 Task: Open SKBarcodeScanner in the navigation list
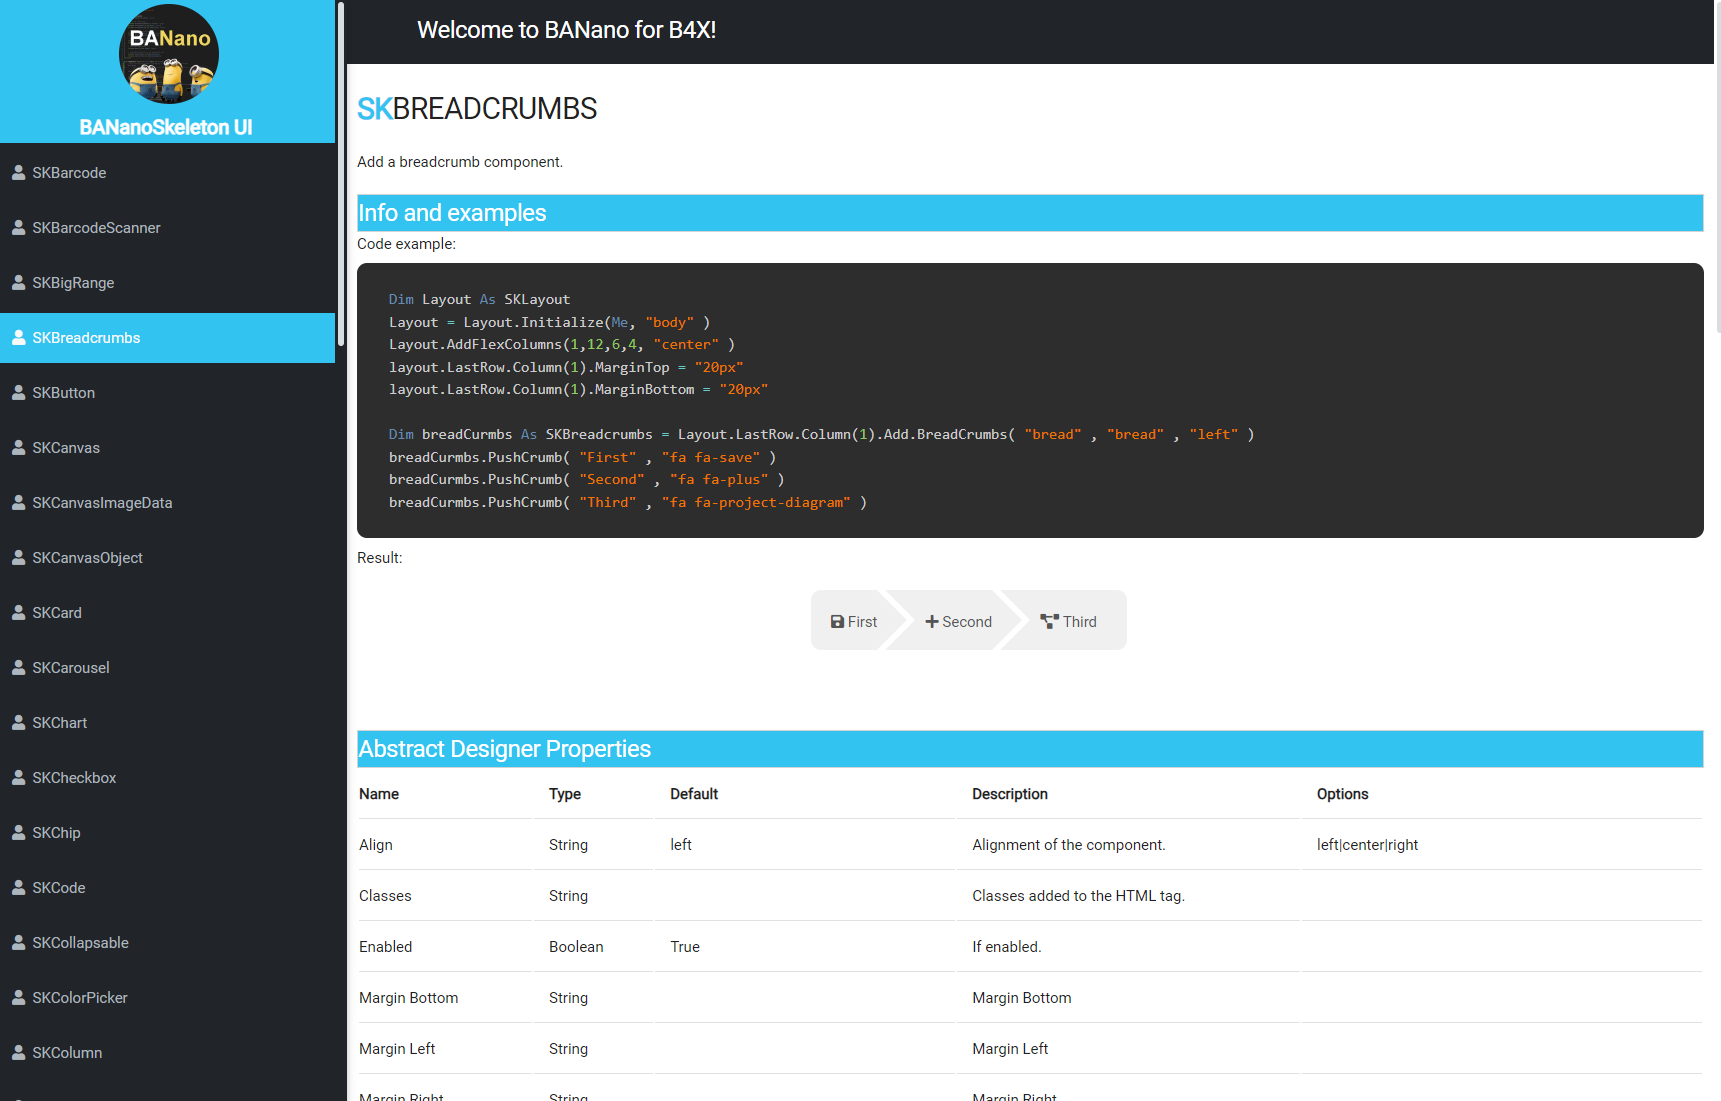pyautogui.click(x=96, y=227)
